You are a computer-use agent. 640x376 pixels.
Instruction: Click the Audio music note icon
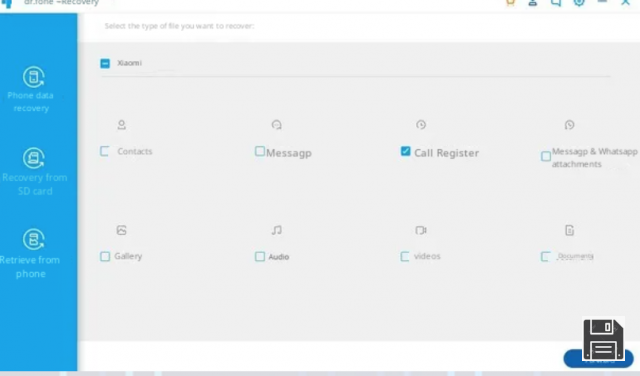[277, 230]
